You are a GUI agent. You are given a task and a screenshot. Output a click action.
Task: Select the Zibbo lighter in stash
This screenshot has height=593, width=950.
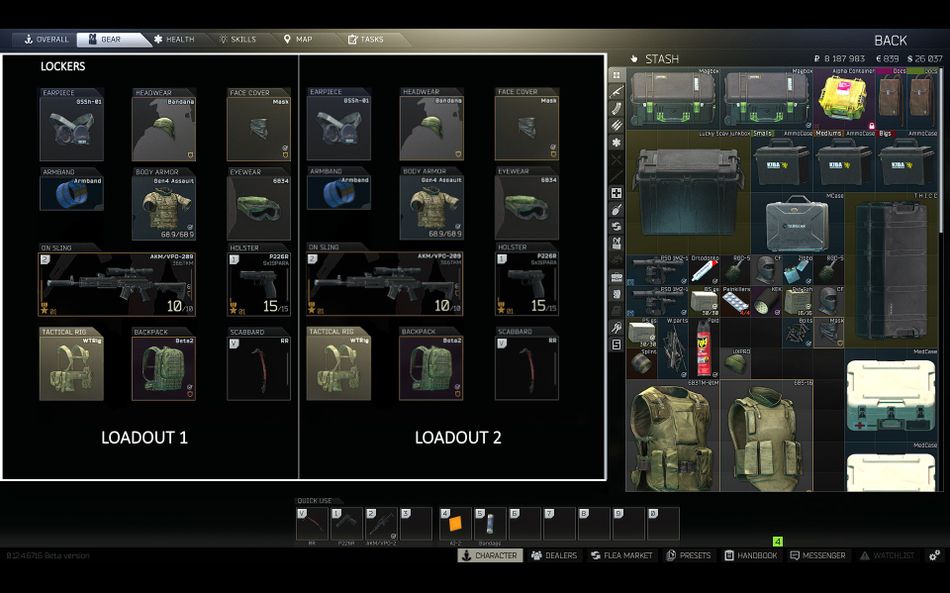(797, 270)
